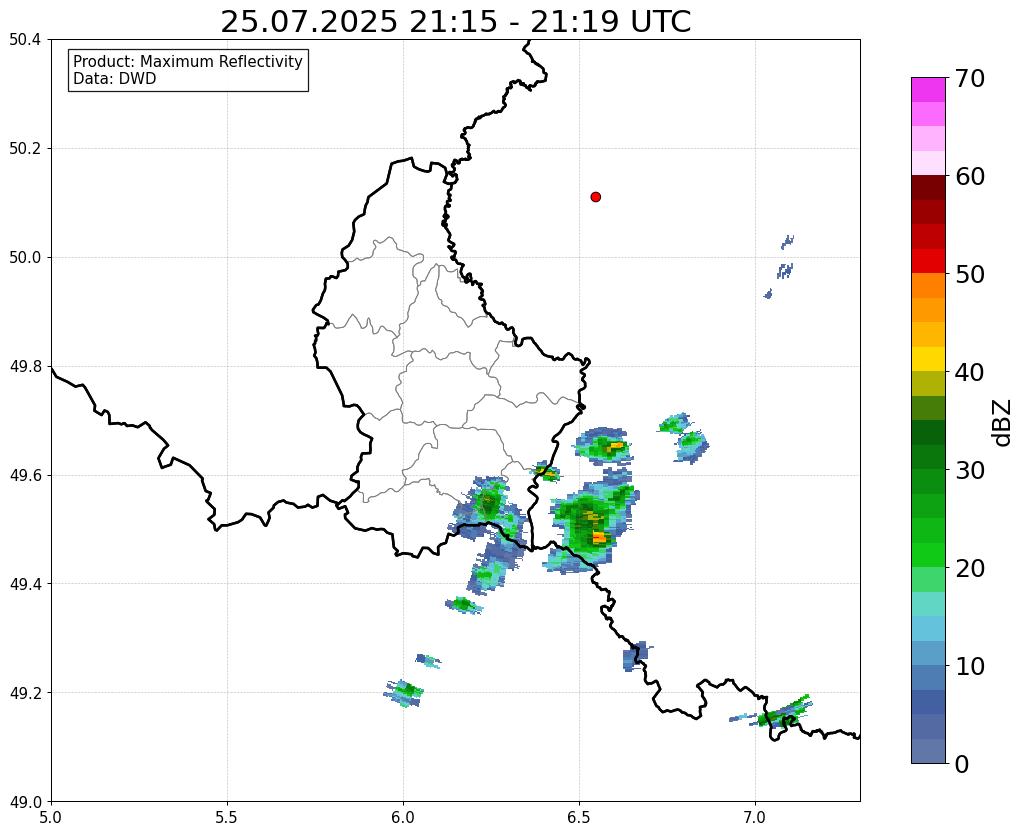1023x834 pixels.
Task: Click the 5.0 longitude tick label
Action: 51,818
